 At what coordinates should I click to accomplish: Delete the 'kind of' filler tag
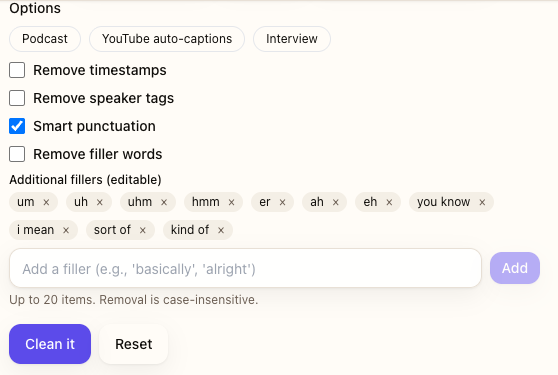coord(221,230)
